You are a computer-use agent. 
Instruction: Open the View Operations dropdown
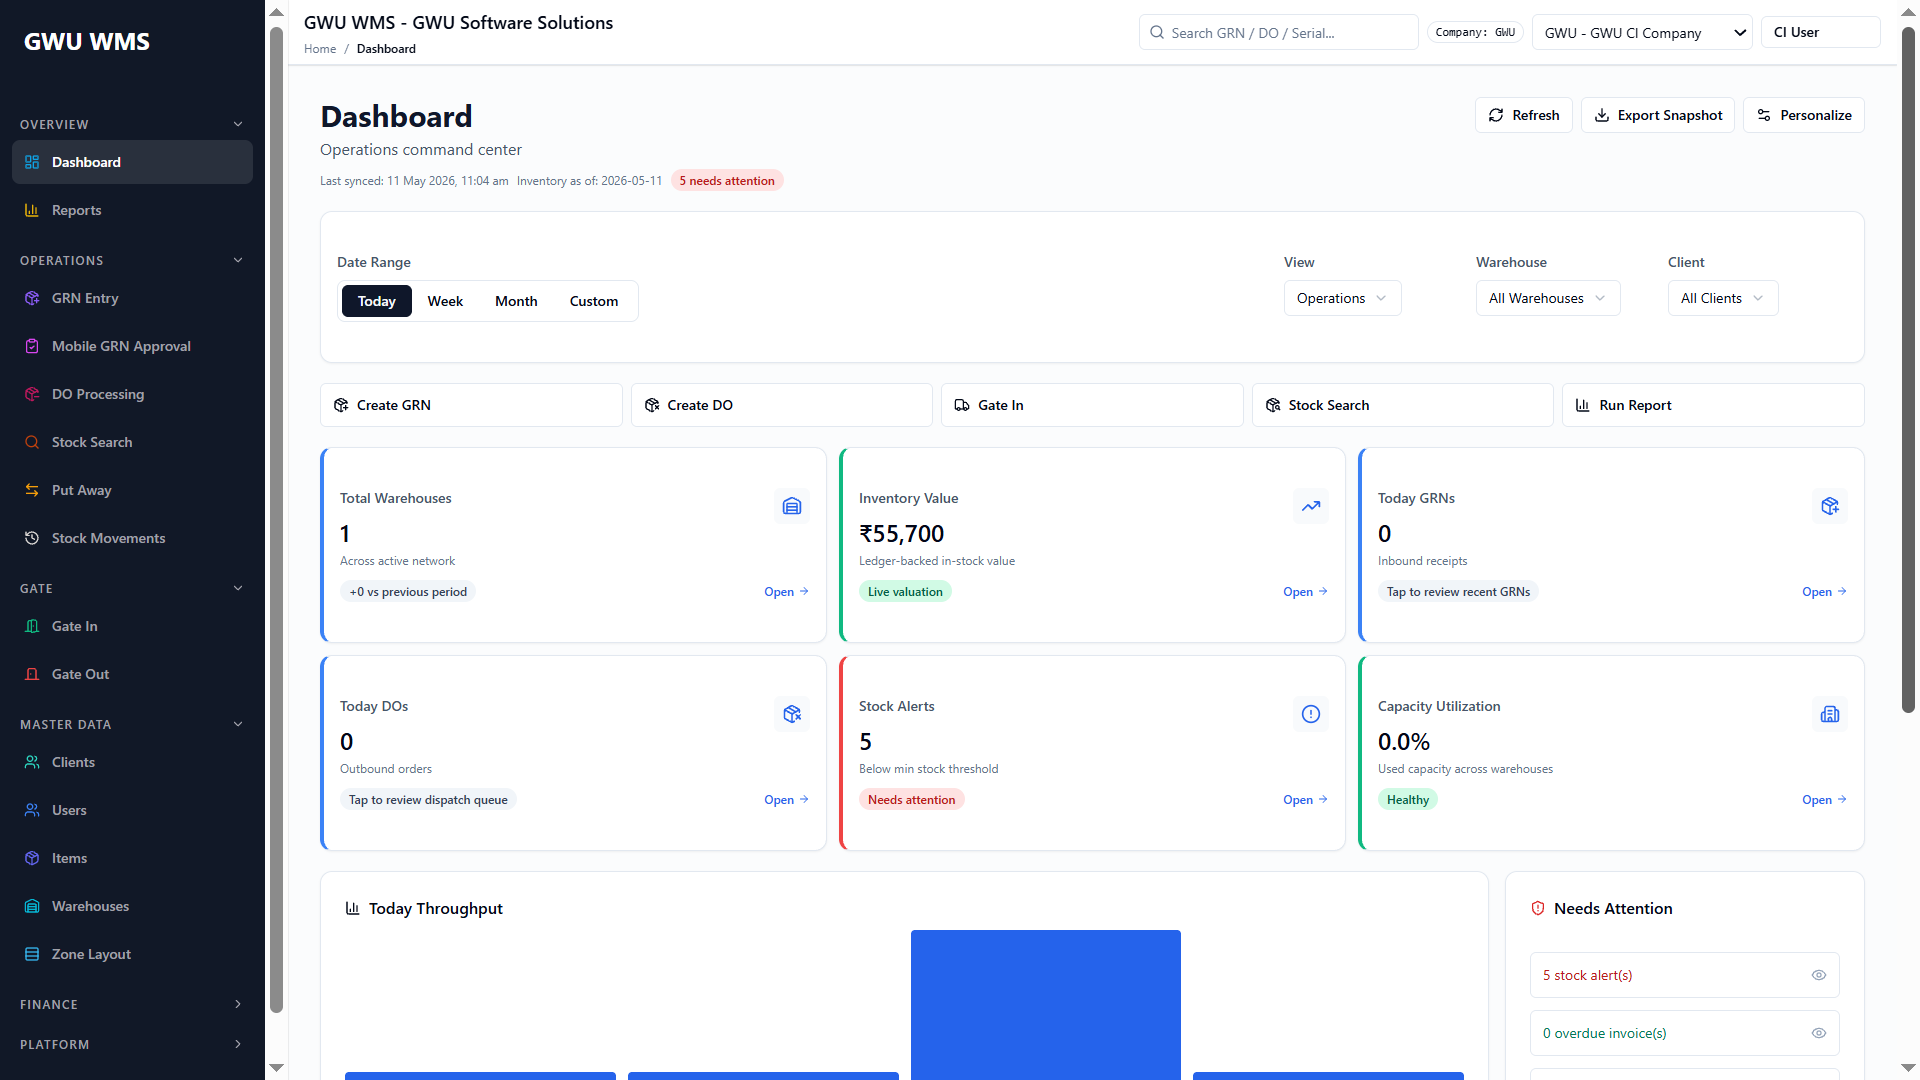pos(1342,298)
